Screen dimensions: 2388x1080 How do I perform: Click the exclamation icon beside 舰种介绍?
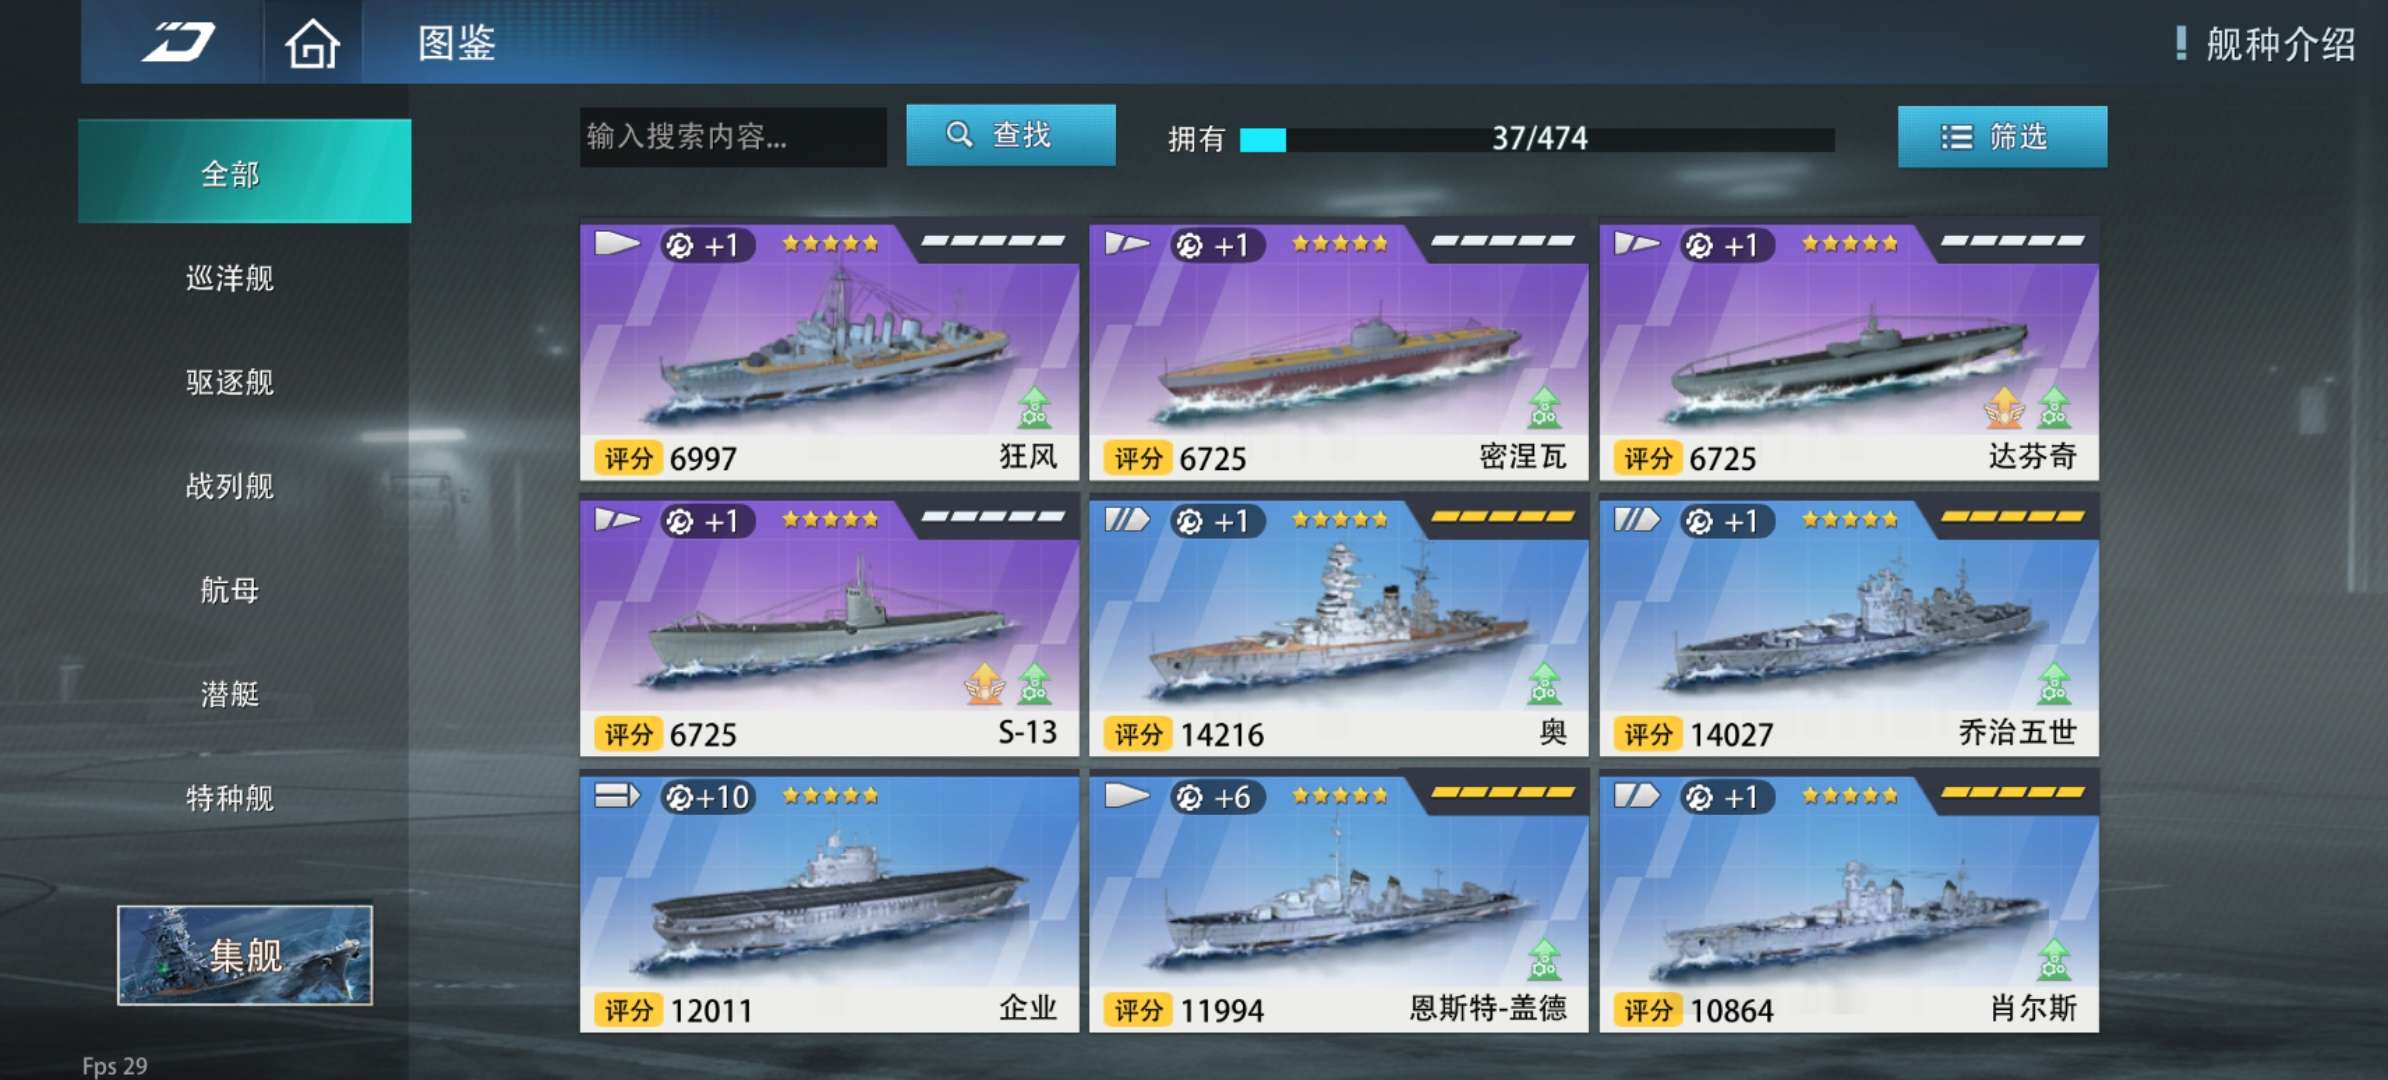click(2181, 43)
